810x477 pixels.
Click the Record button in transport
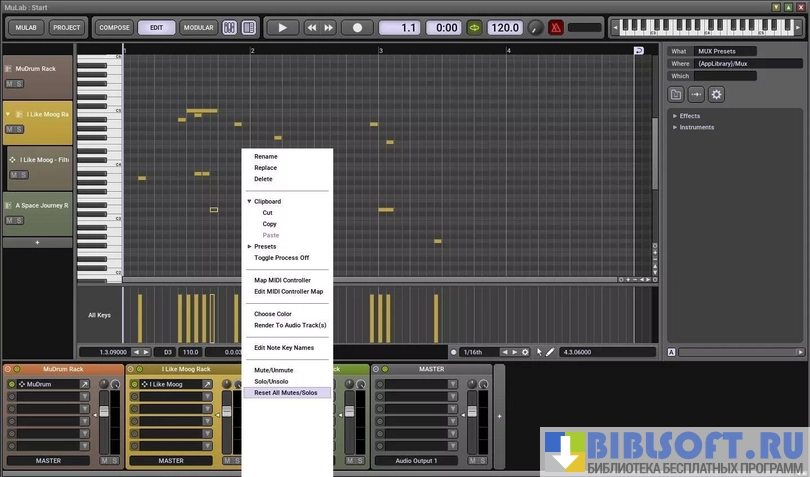tap(357, 27)
